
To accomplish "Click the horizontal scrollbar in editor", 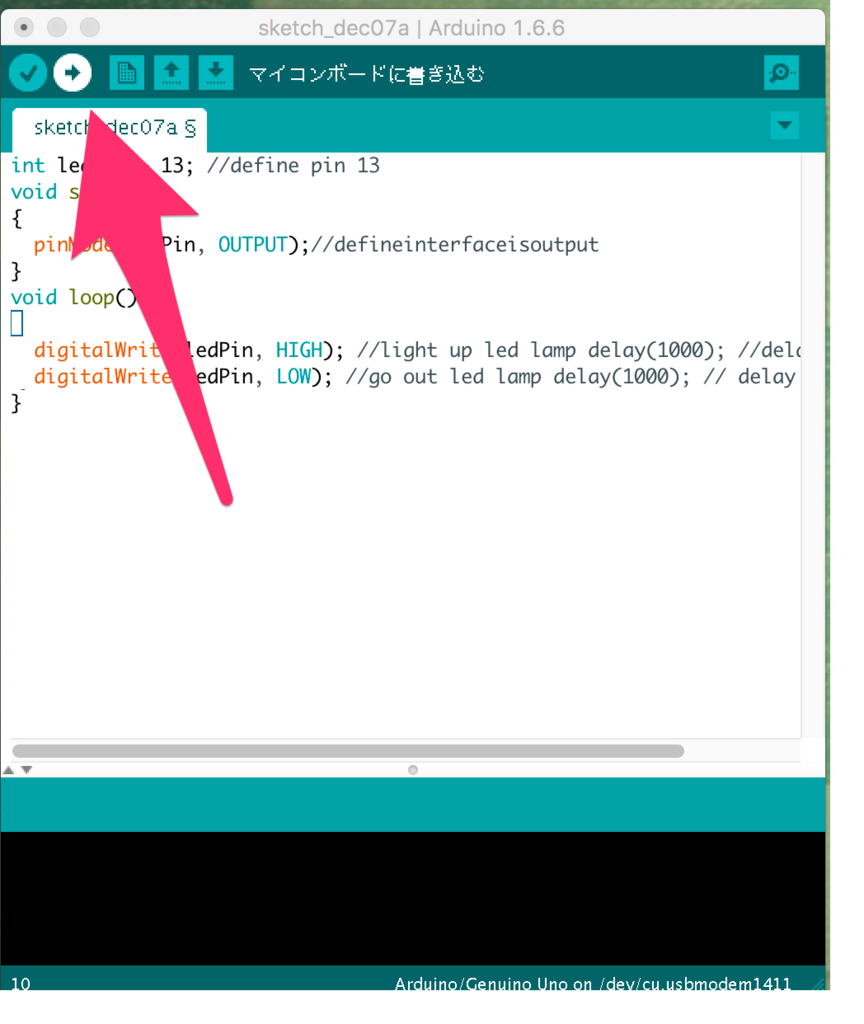I will [348, 751].
